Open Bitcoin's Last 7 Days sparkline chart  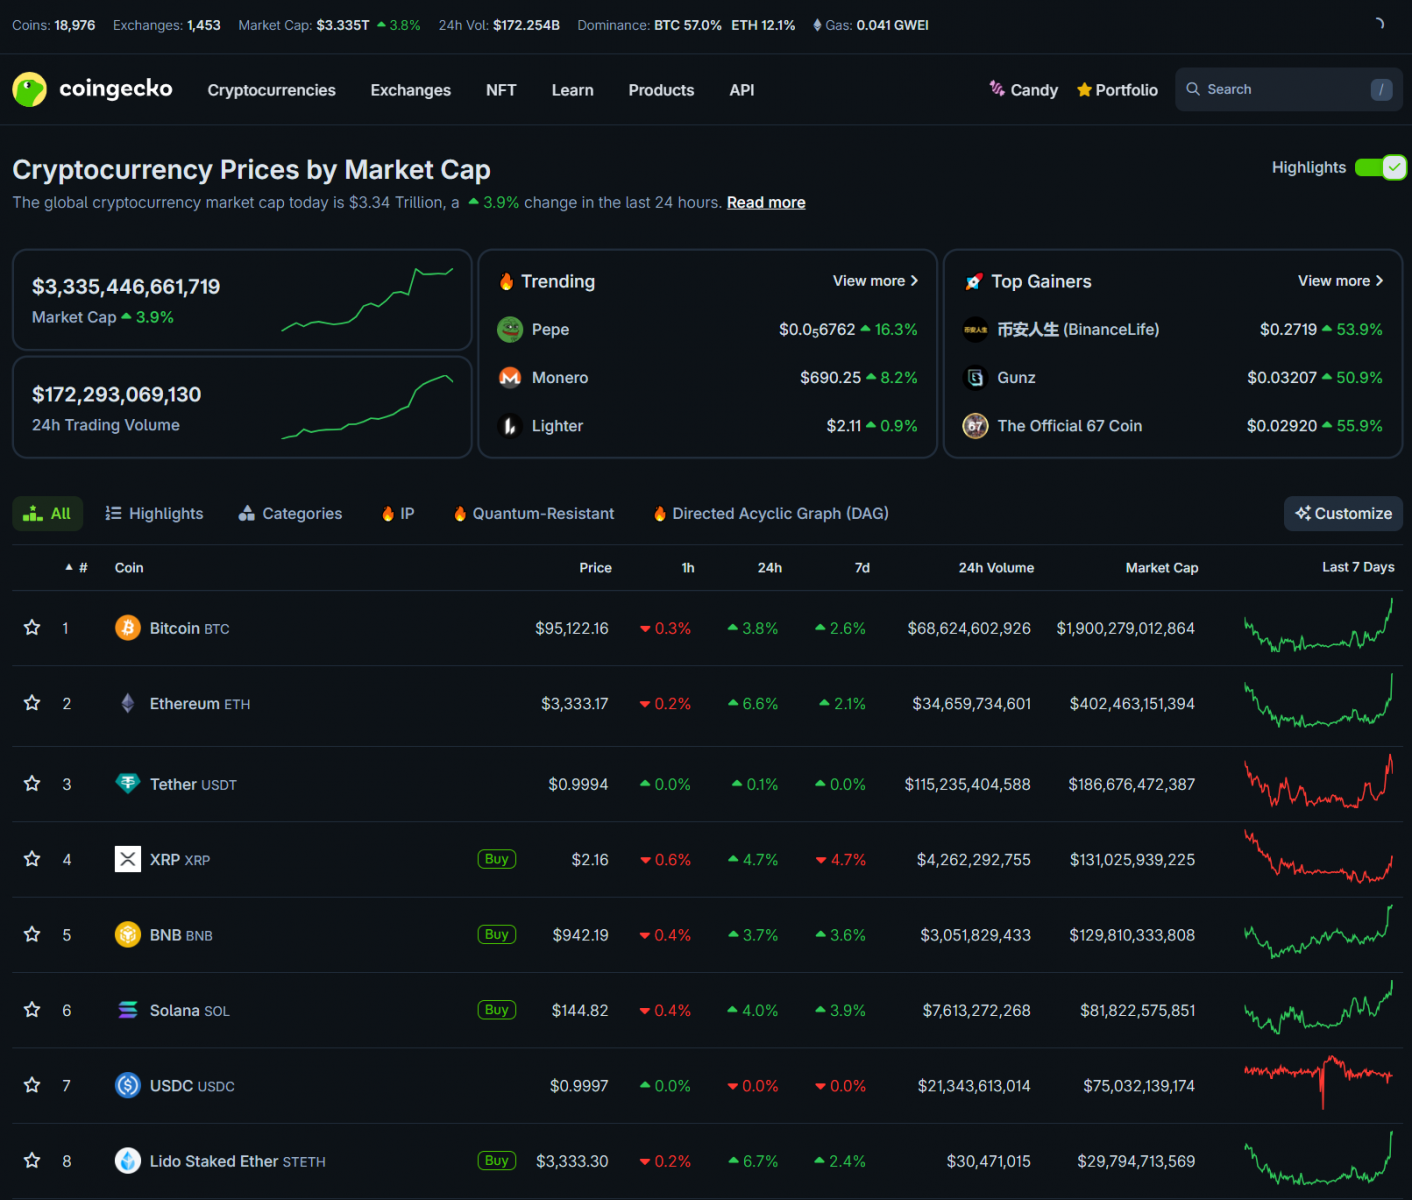(1318, 628)
